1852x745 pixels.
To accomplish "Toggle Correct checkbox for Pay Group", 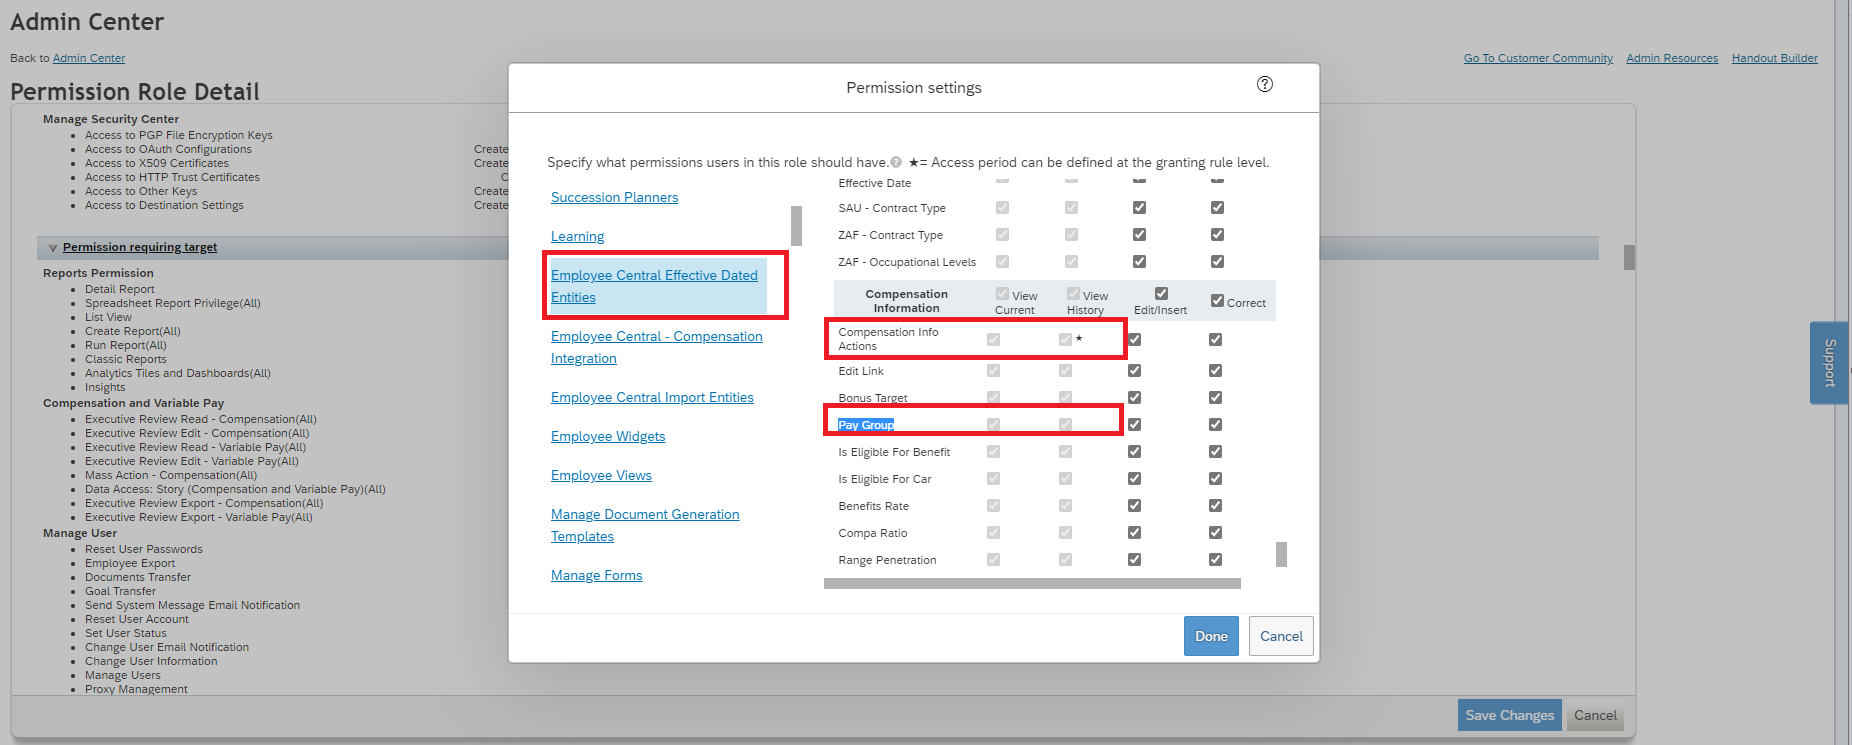I will (1215, 424).
